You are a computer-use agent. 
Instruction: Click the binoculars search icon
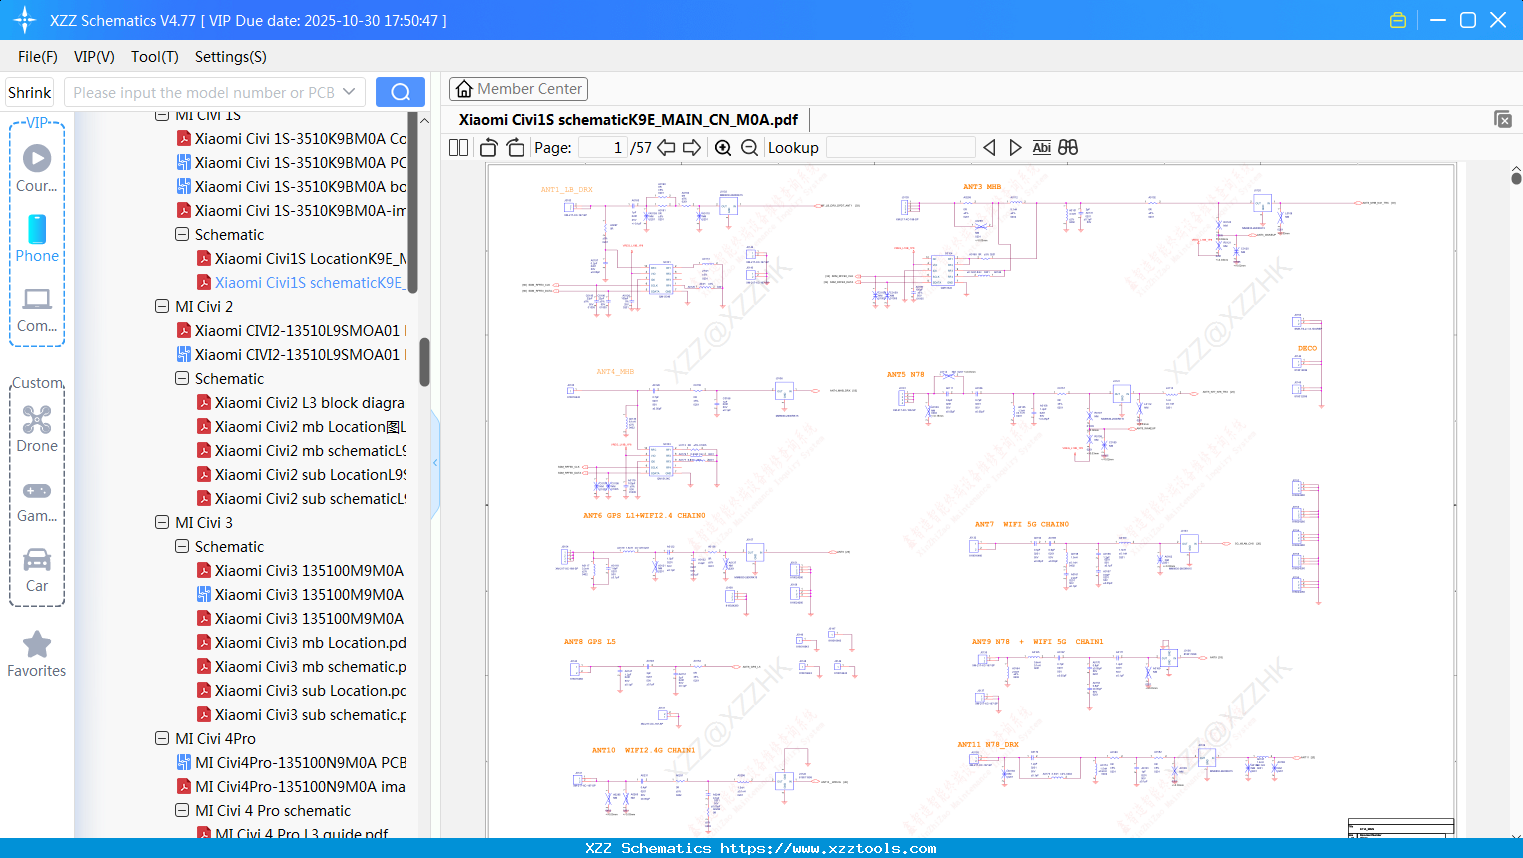[1068, 148]
